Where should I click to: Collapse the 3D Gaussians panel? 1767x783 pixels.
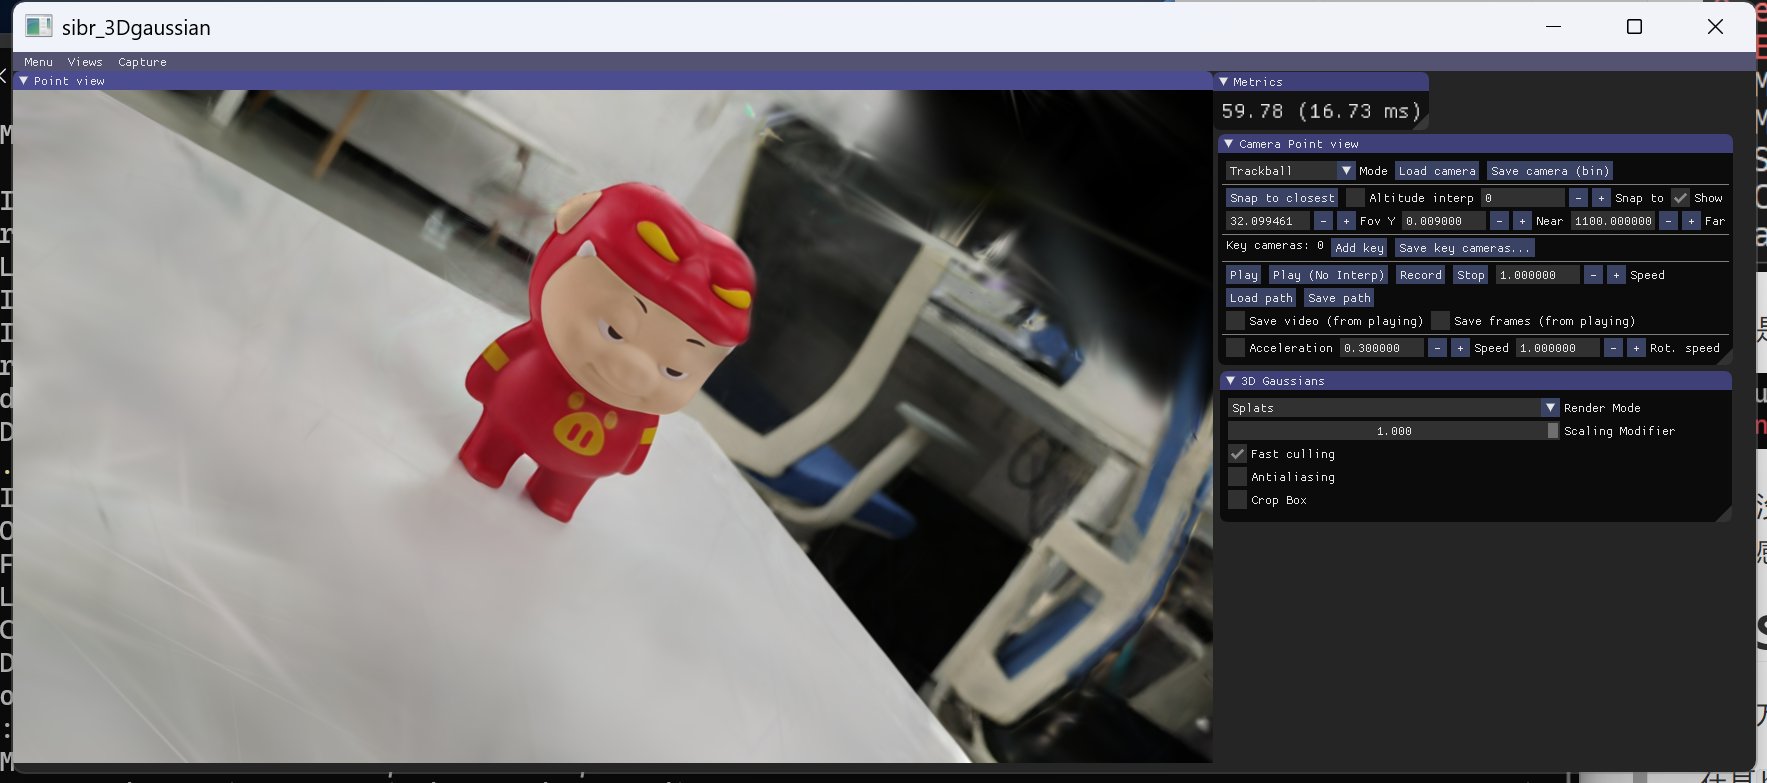[x=1230, y=381]
